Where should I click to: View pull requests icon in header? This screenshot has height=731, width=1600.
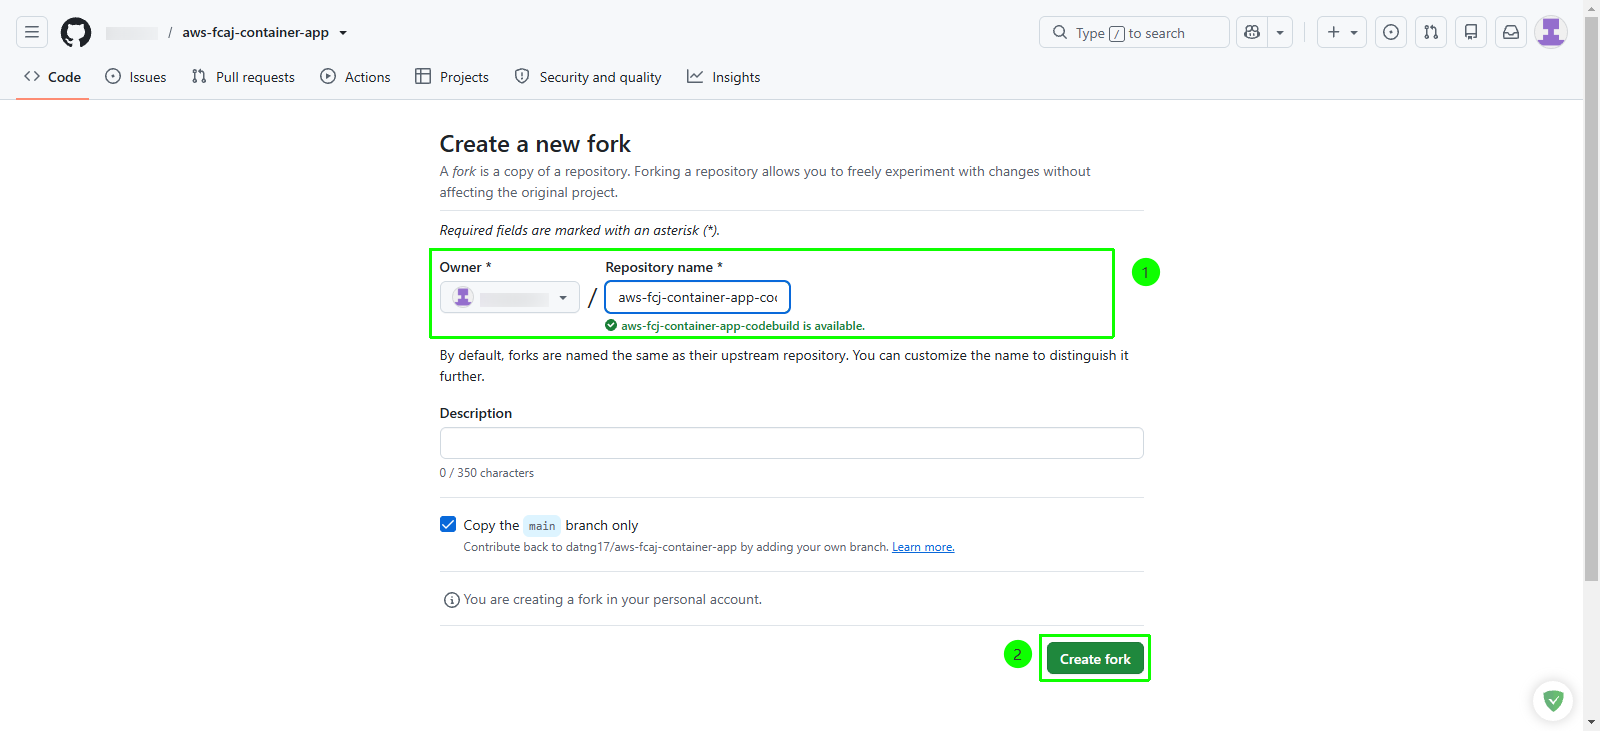(1431, 32)
